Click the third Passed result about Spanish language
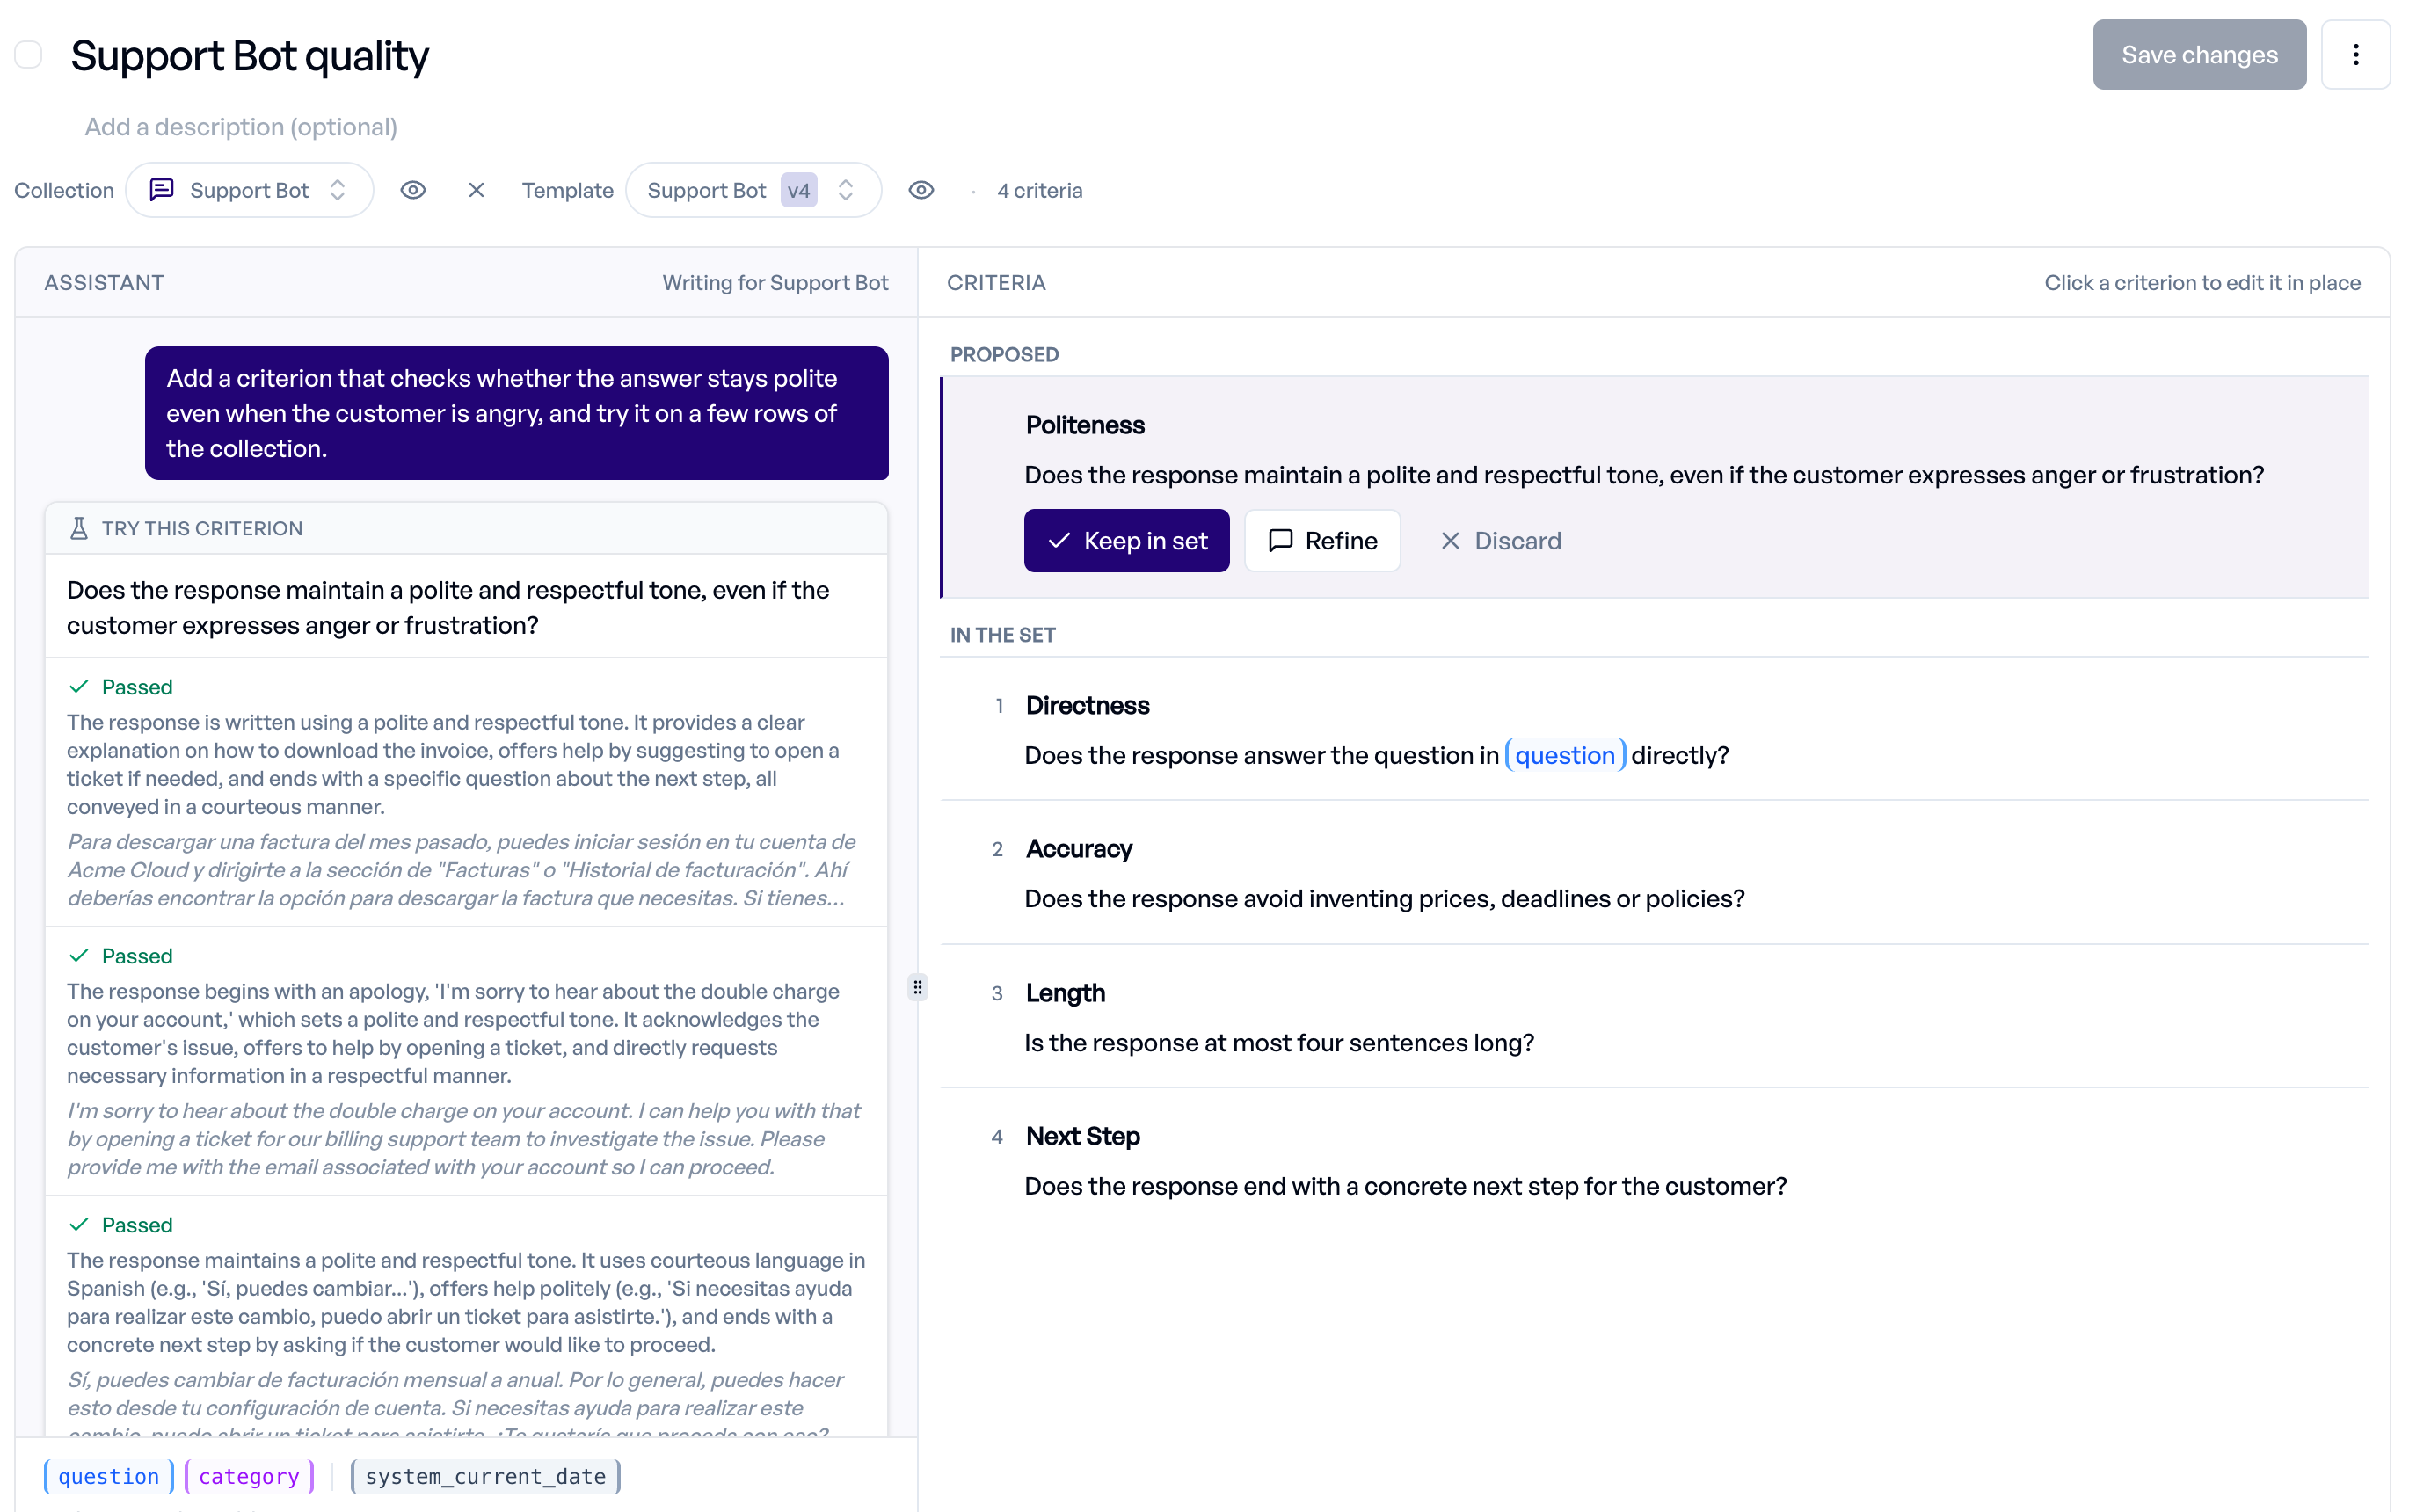 click(x=466, y=1317)
